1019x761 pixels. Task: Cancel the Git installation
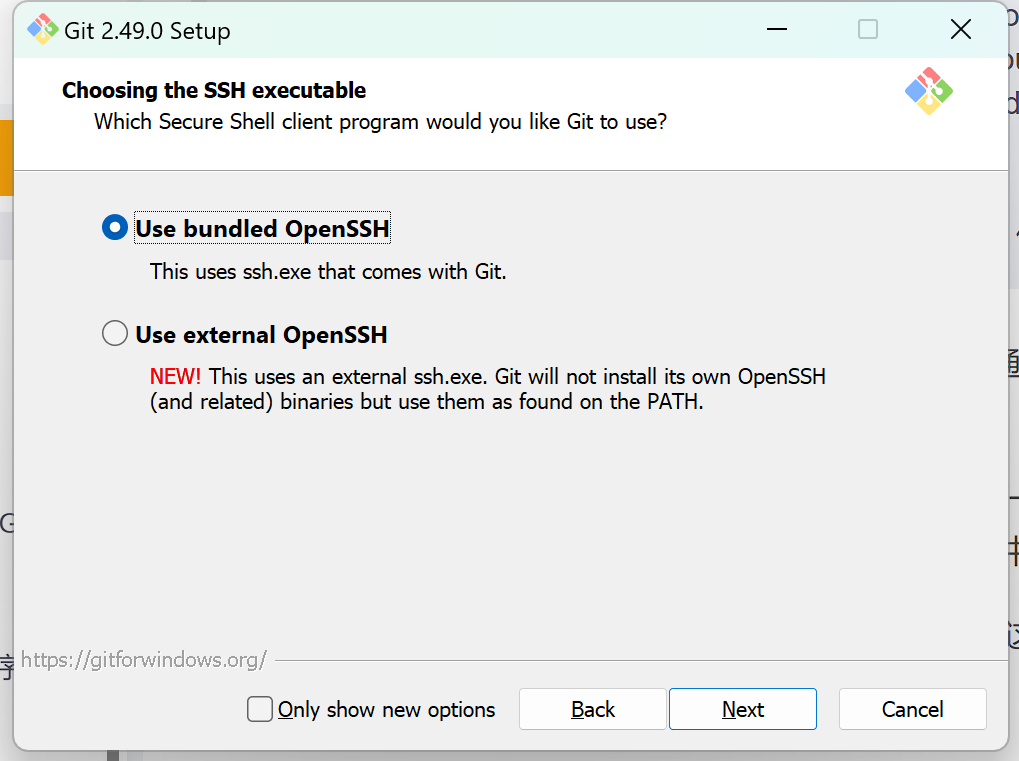pos(912,709)
